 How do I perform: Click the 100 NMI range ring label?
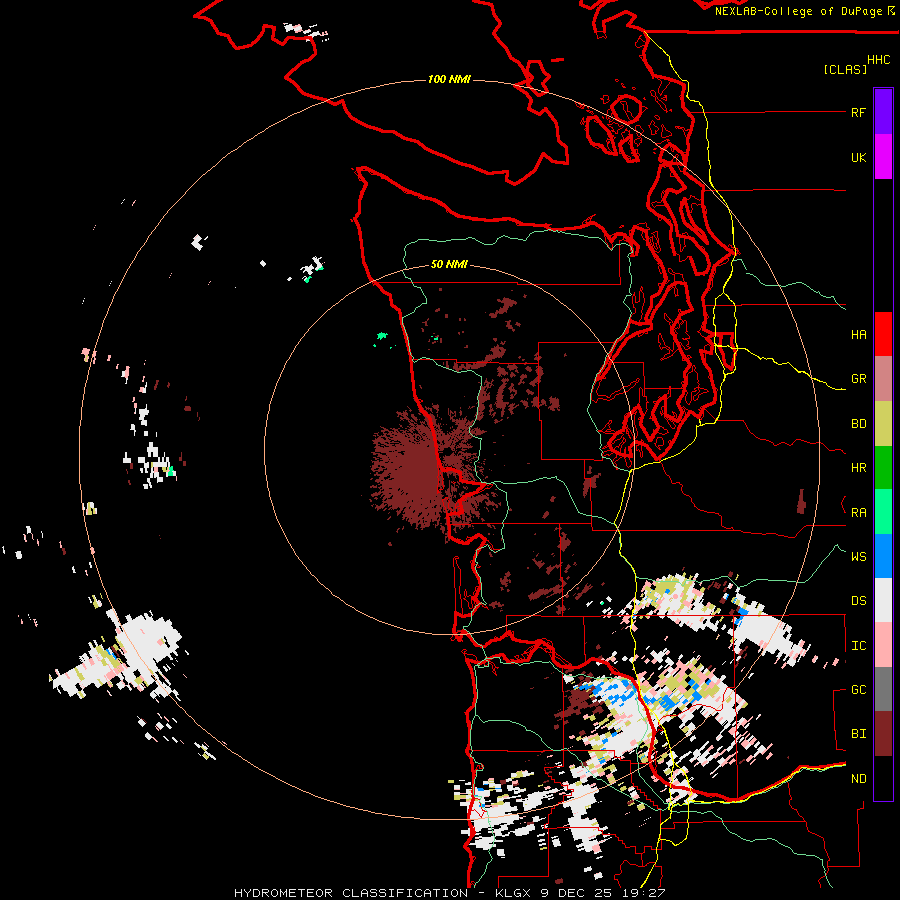(x=449, y=79)
